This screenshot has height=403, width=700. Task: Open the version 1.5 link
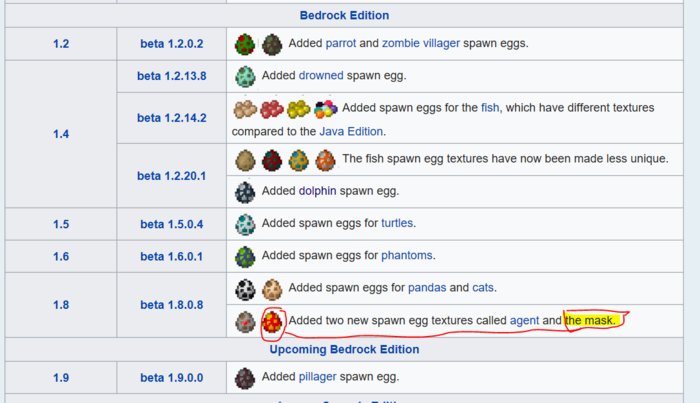pyautogui.click(x=61, y=224)
